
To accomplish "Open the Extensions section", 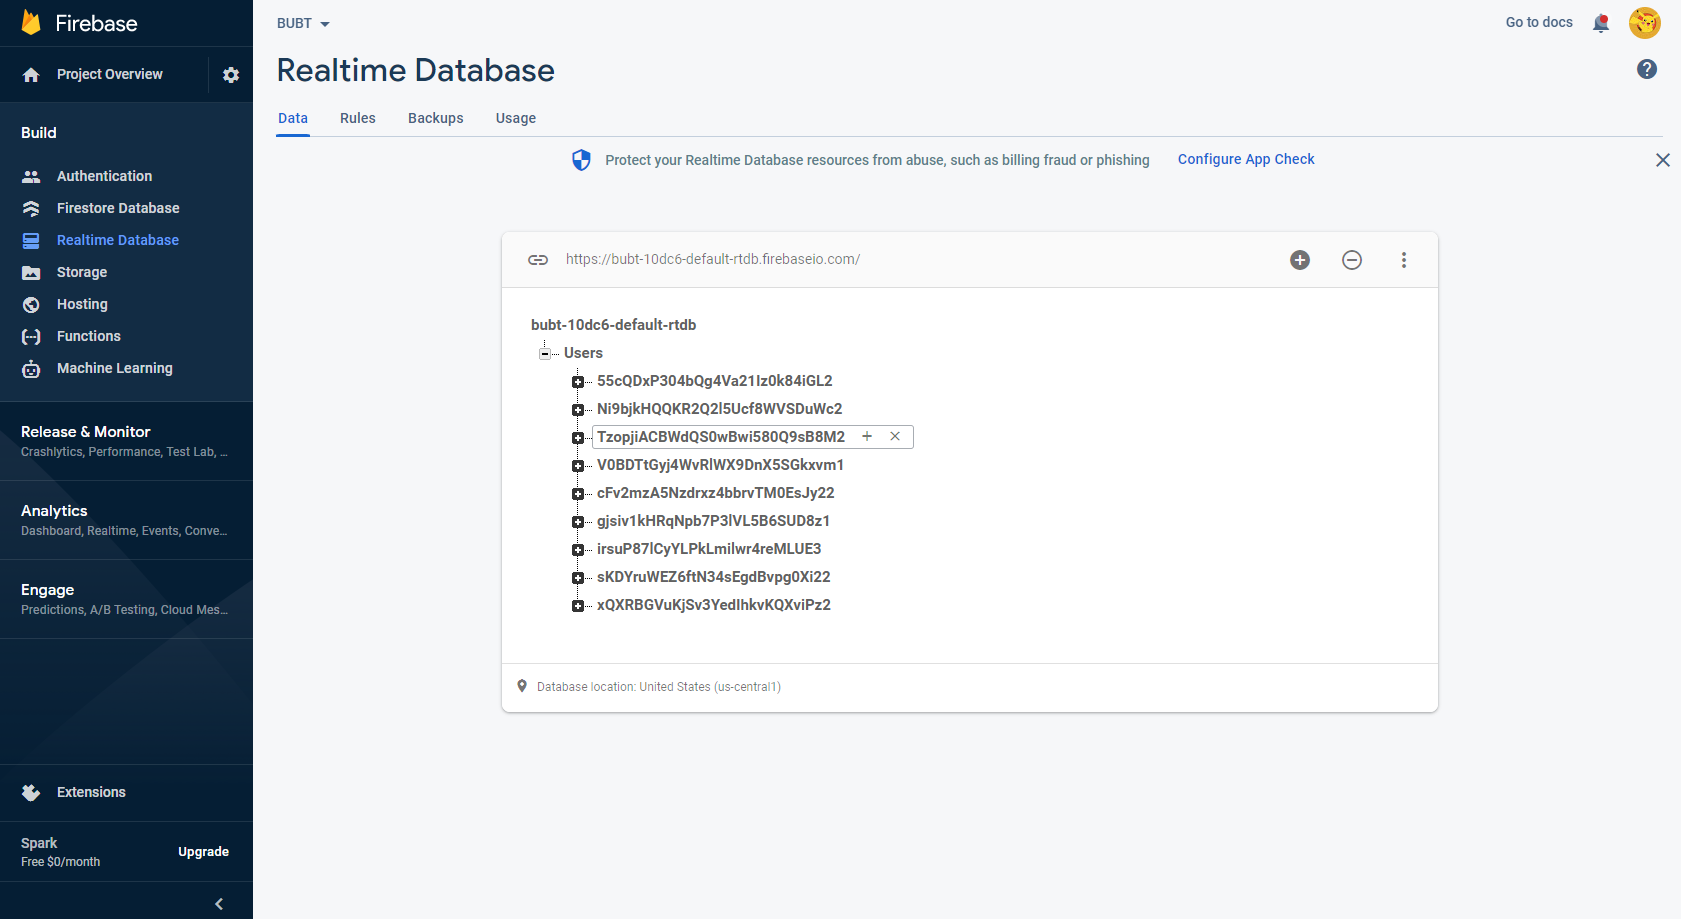I will coord(91,792).
